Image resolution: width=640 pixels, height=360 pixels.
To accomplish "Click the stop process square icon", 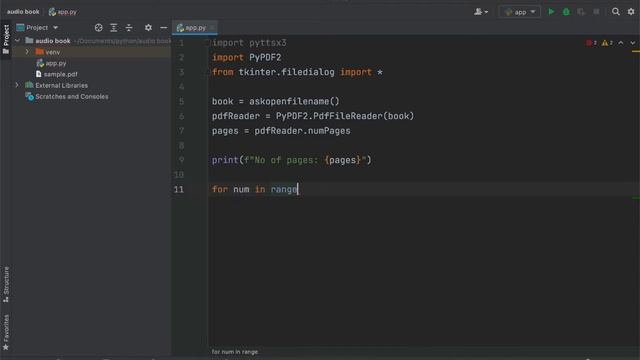I will click(x=596, y=12).
